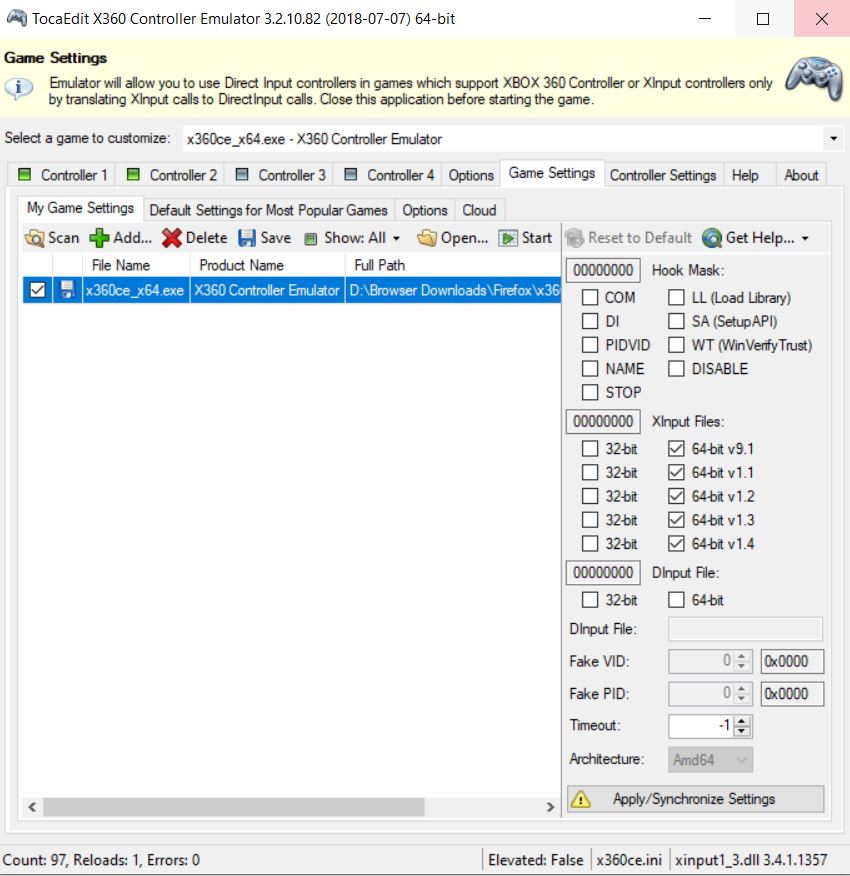
Task: Click the scroll right arrow of game list
Action: (x=550, y=807)
